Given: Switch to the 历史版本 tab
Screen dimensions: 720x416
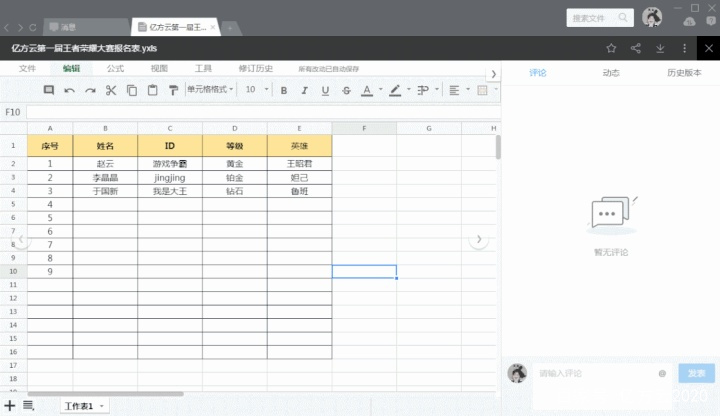Looking at the screenshot, I should [684, 73].
